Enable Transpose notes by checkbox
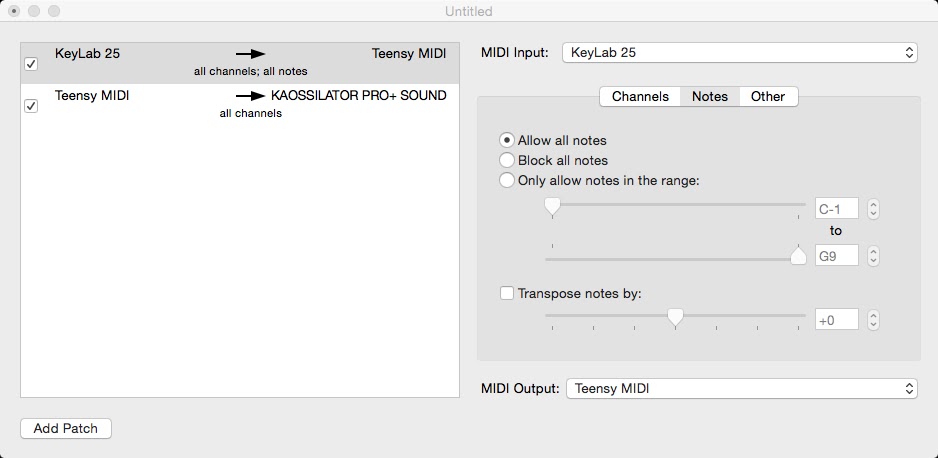938x458 pixels. [x=507, y=294]
